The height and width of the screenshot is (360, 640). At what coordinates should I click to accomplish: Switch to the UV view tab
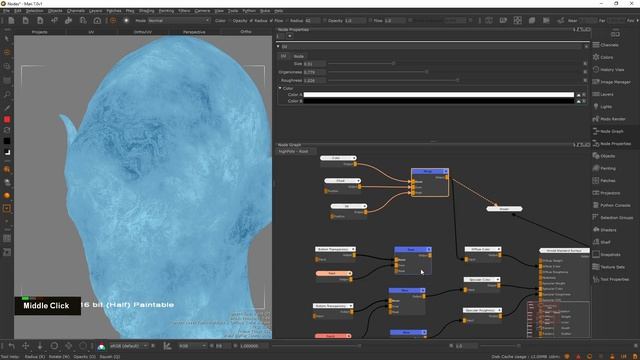[91, 32]
